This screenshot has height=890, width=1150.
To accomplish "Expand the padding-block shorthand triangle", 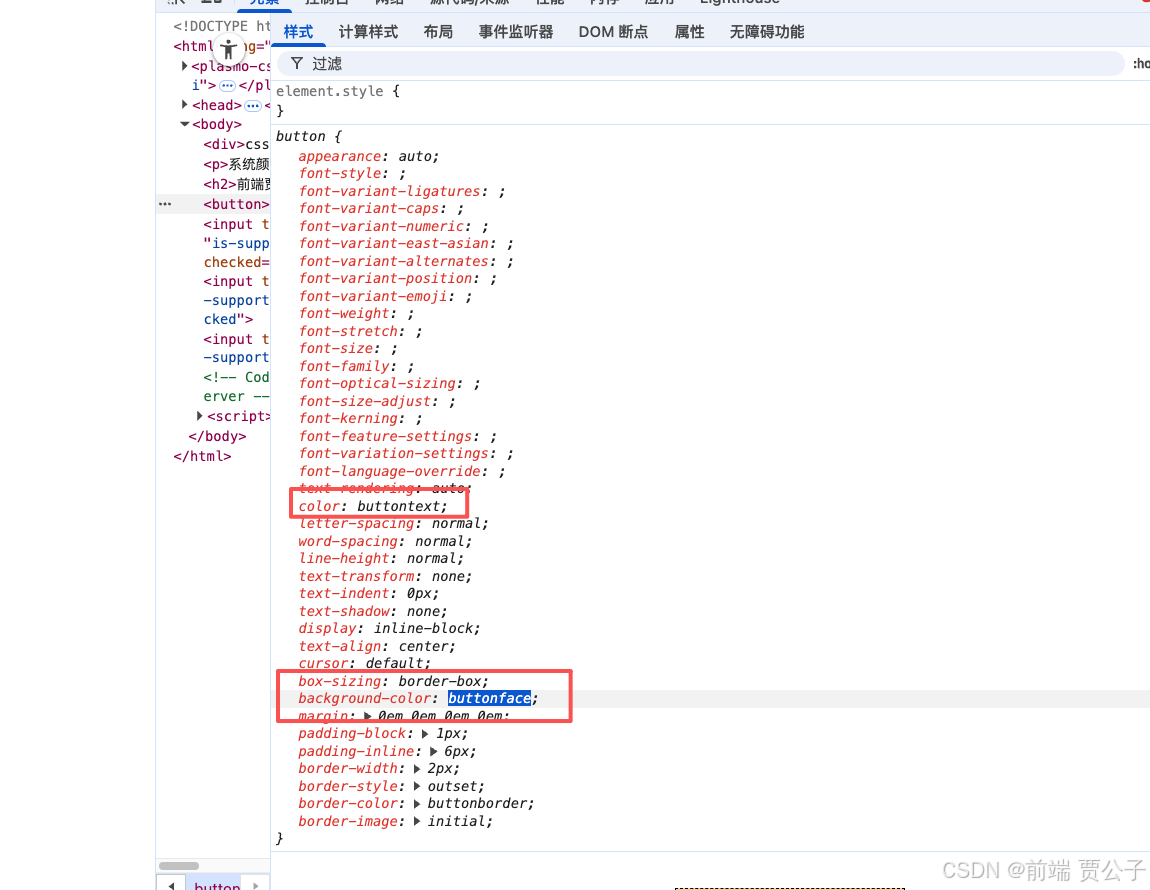I will [425, 733].
